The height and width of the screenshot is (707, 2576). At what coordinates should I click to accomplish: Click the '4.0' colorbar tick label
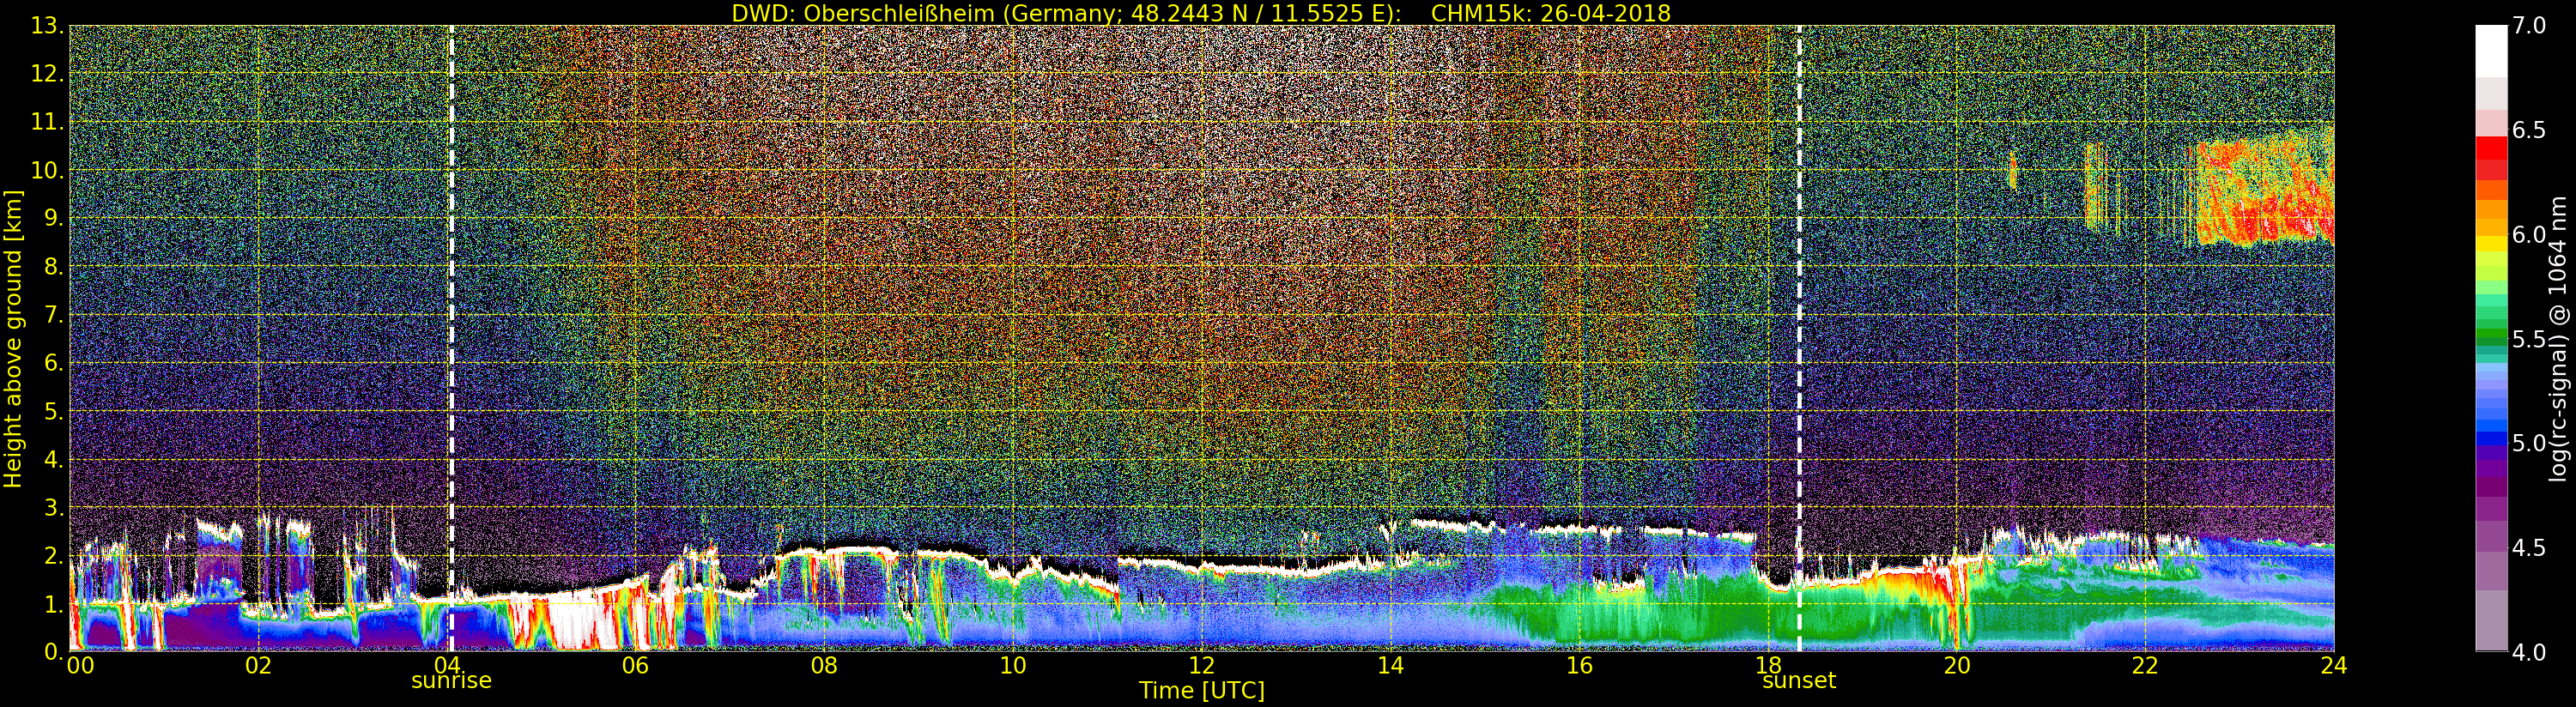tap(2529, 652)
